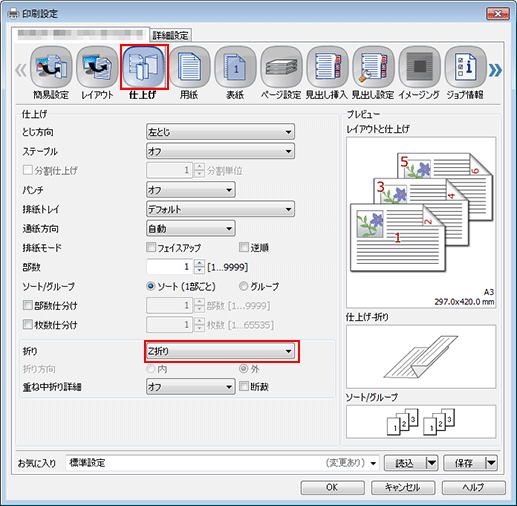Click the OK button
This screenshot has height=506, width=517.
[332, 488]
